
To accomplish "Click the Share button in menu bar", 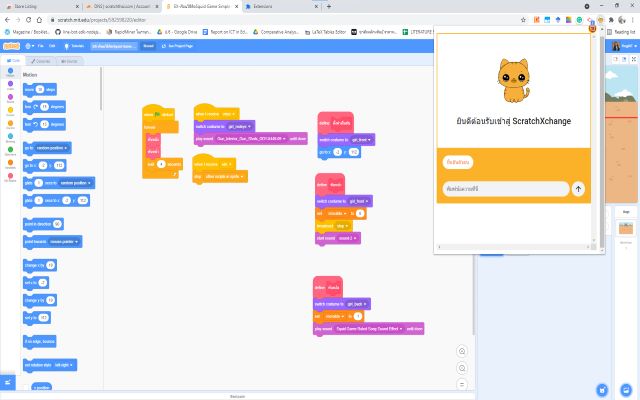I will click(148, 46).
